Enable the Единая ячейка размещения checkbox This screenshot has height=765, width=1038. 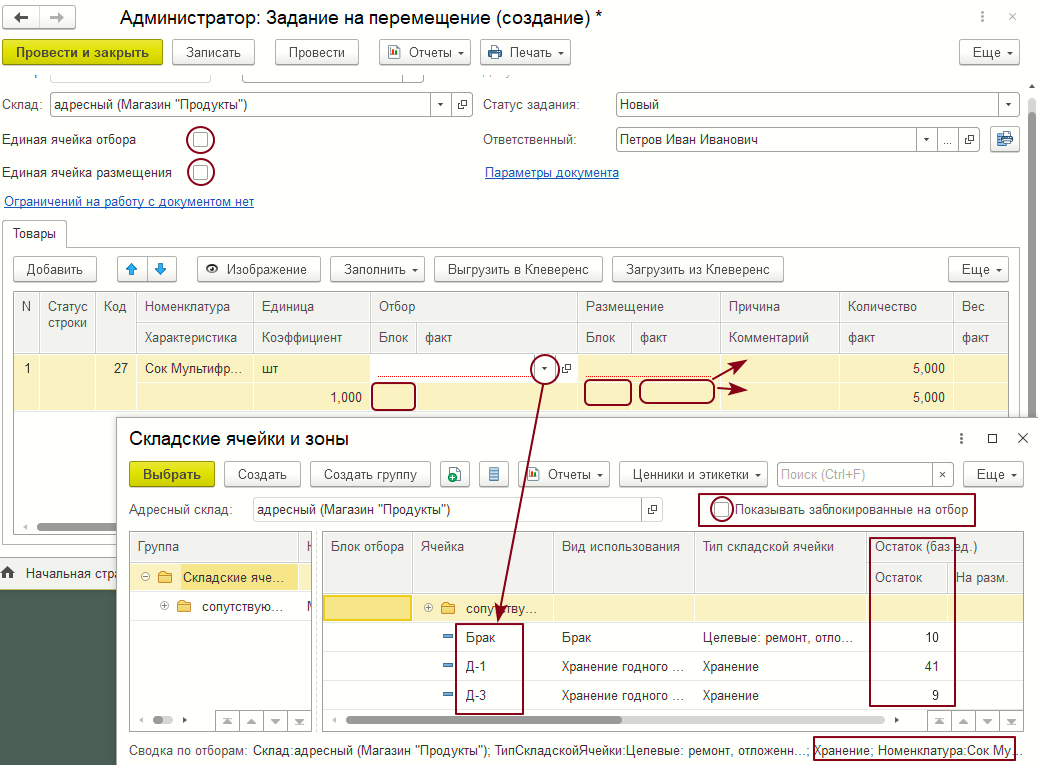201,172
